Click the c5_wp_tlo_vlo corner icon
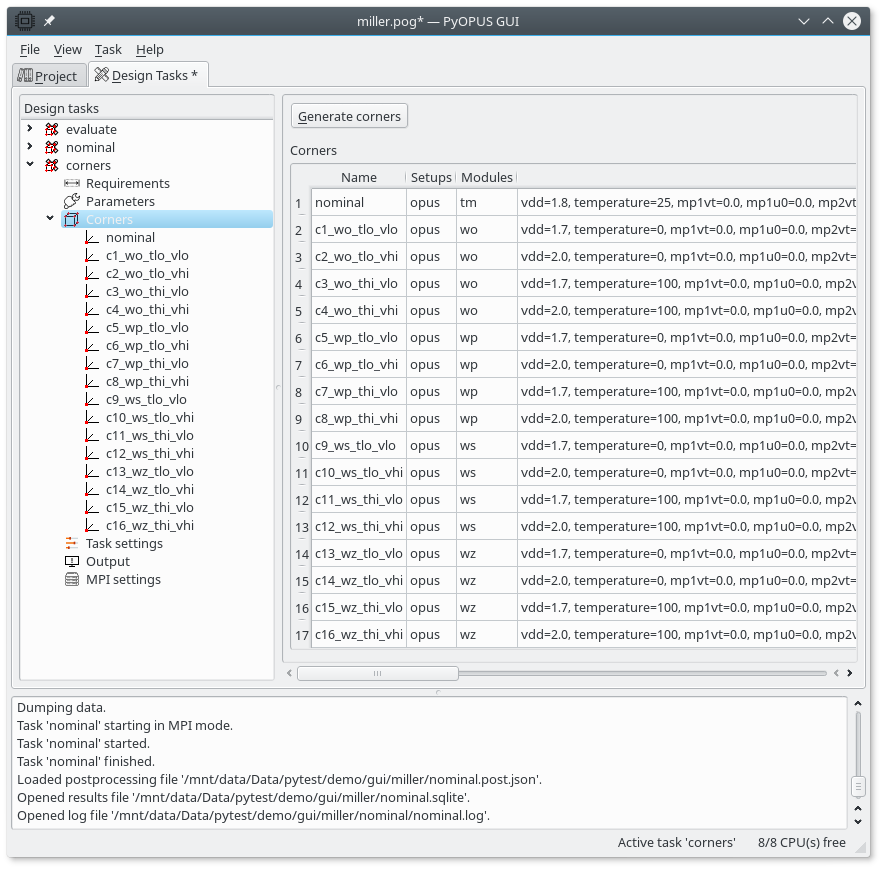883x870 pixels. (x=92, y=327)
